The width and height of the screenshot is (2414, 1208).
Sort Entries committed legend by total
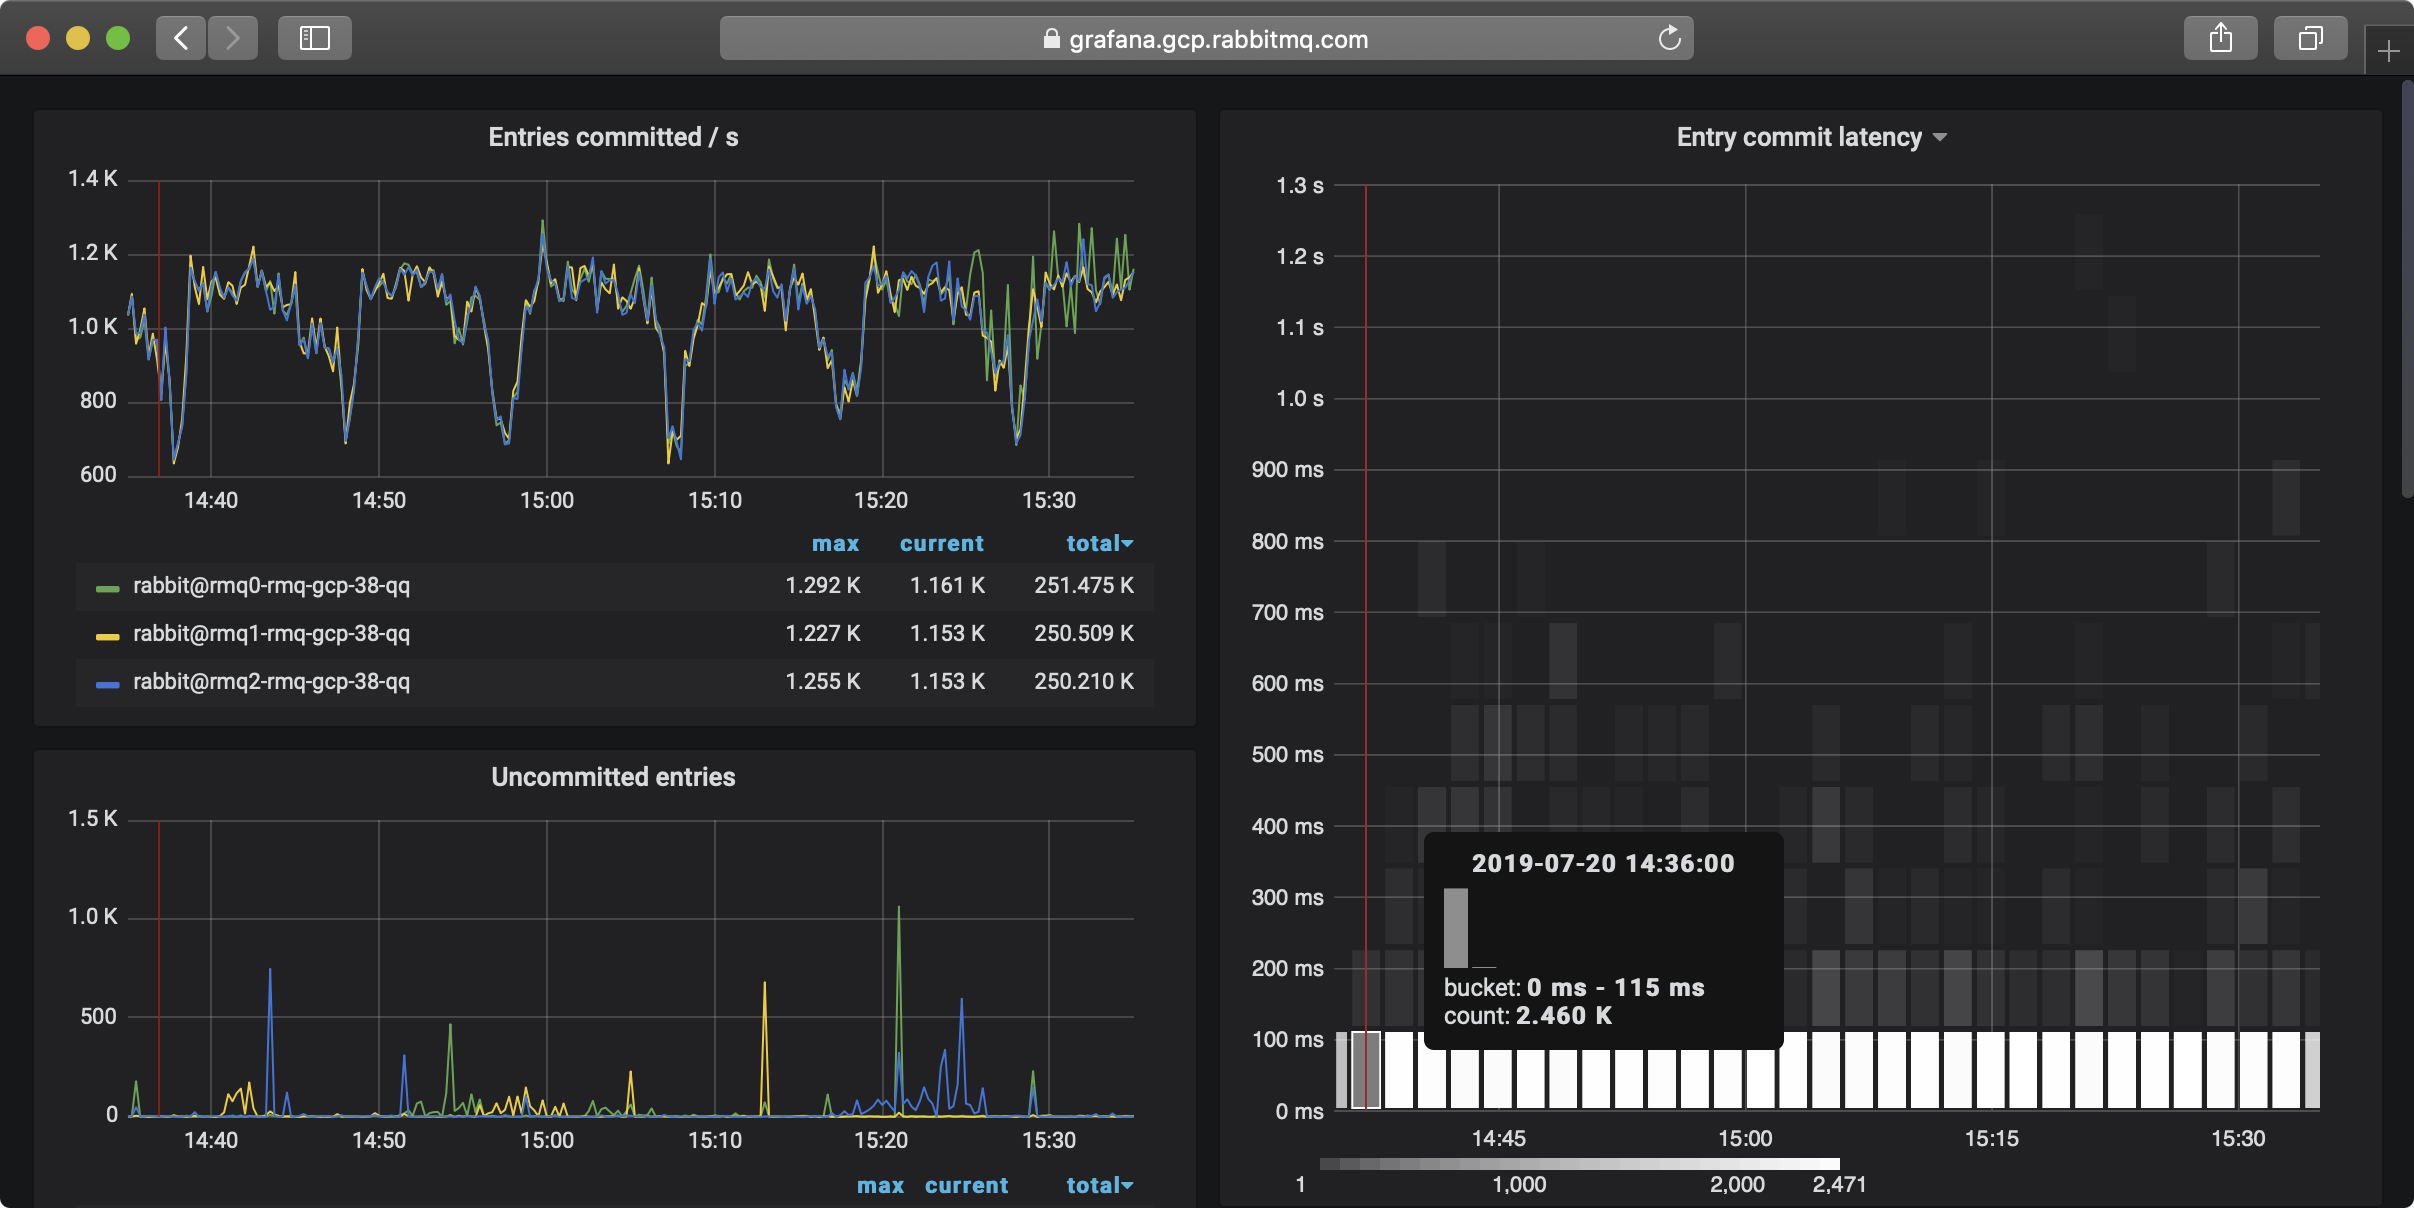1097,544
